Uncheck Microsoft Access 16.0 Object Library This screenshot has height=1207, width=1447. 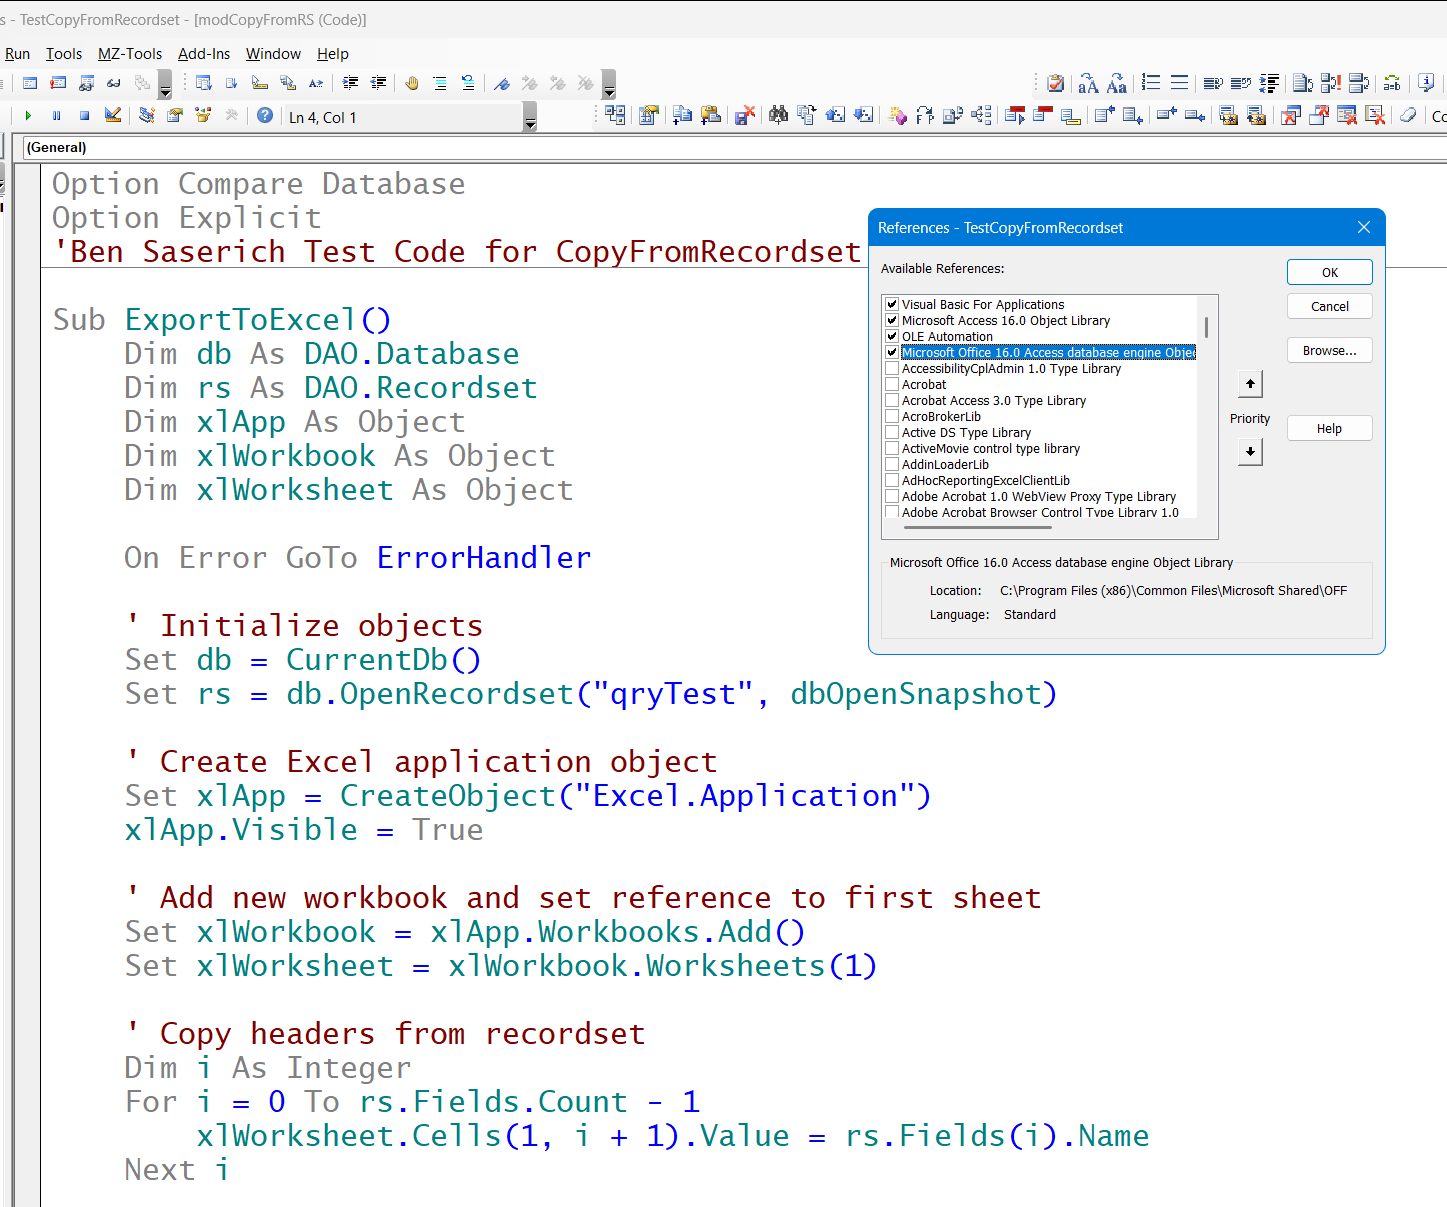[x=892, y=320]
